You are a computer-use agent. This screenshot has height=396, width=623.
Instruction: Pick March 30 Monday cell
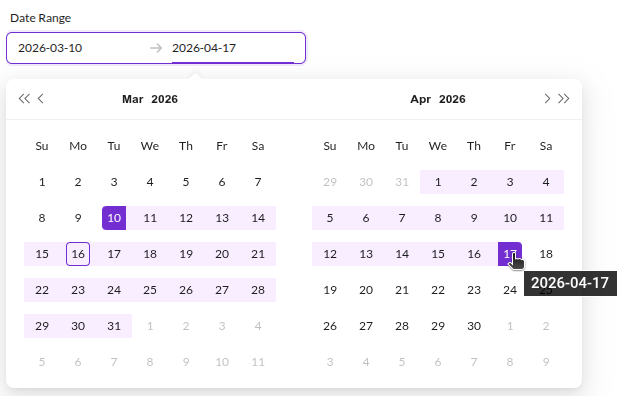point(78,326)
